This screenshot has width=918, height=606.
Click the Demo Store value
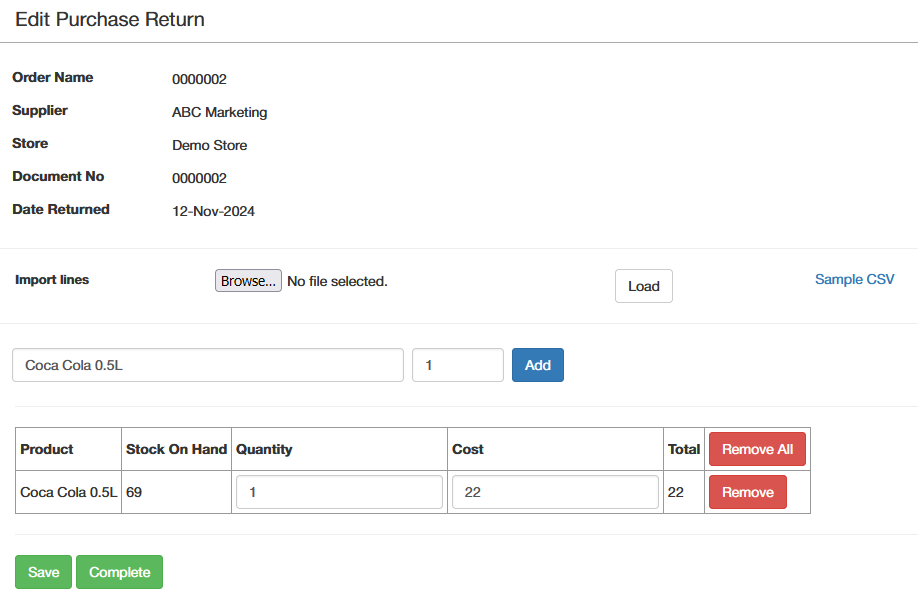click(x=210, y=145)
